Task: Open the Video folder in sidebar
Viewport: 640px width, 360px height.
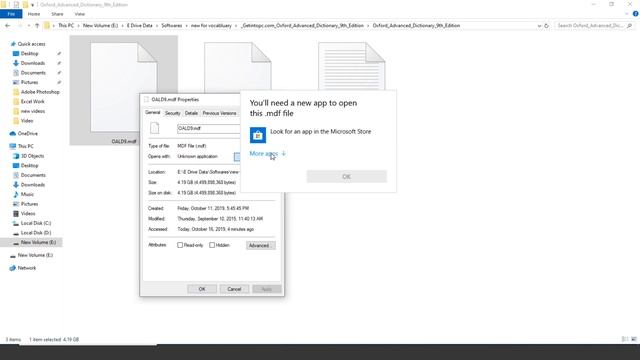Action: tap(27, 120)
